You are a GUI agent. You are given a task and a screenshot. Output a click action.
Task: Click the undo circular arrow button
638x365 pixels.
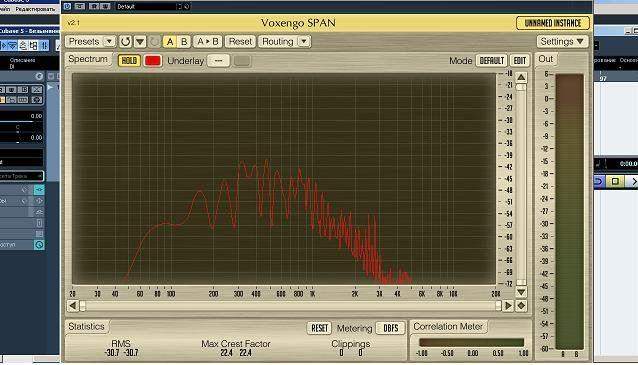tap(125, 42)
